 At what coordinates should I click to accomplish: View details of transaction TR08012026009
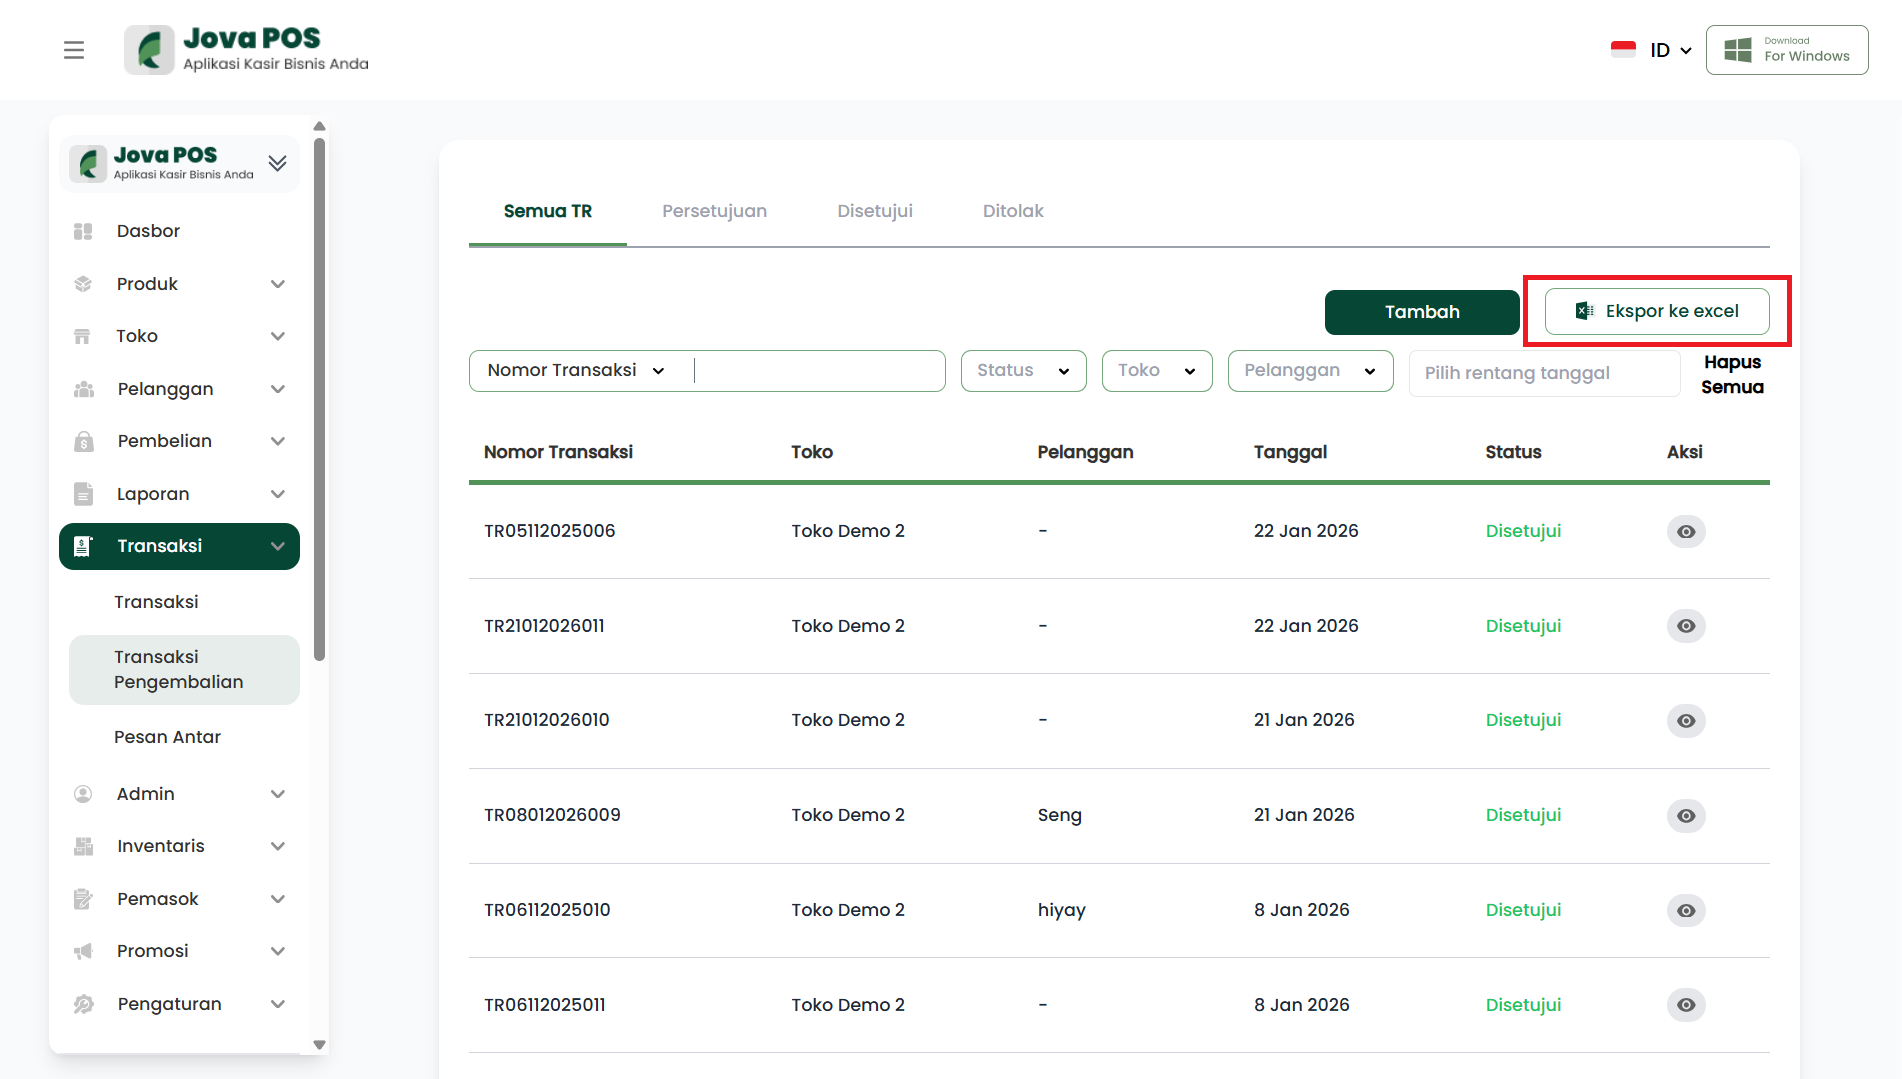pos(1685,816)
